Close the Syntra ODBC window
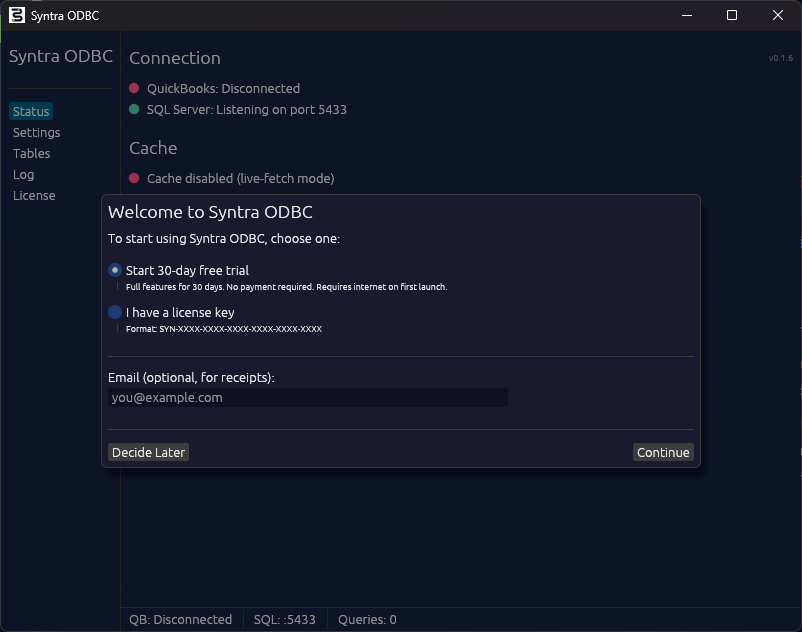 tap(777, 15)
